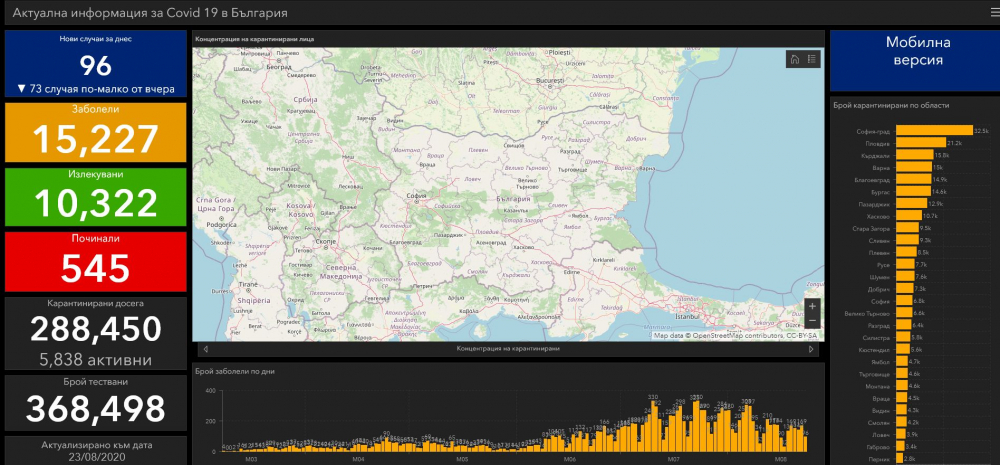Click the Пловдив bar showing 21.2k
1000x465 pixels.
920,143
